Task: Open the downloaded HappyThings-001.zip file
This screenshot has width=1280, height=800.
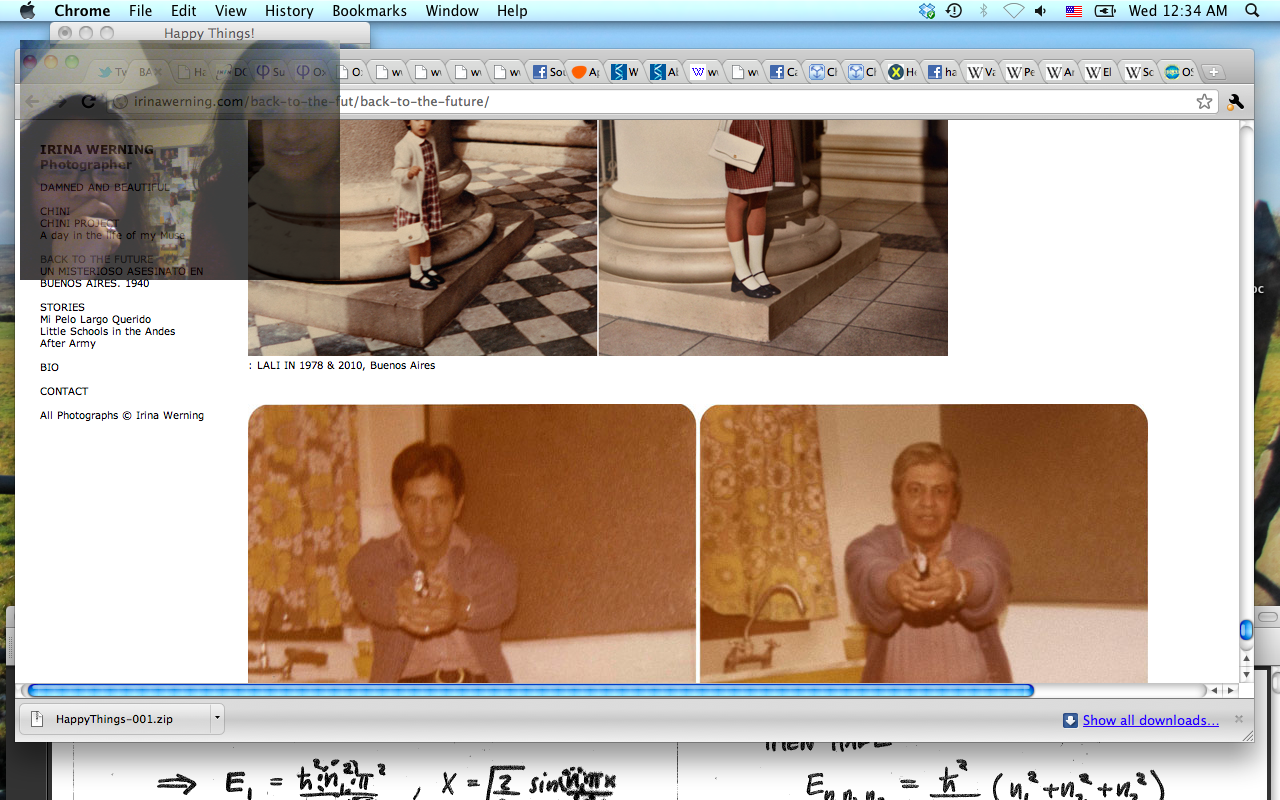Action: (113, 719)
